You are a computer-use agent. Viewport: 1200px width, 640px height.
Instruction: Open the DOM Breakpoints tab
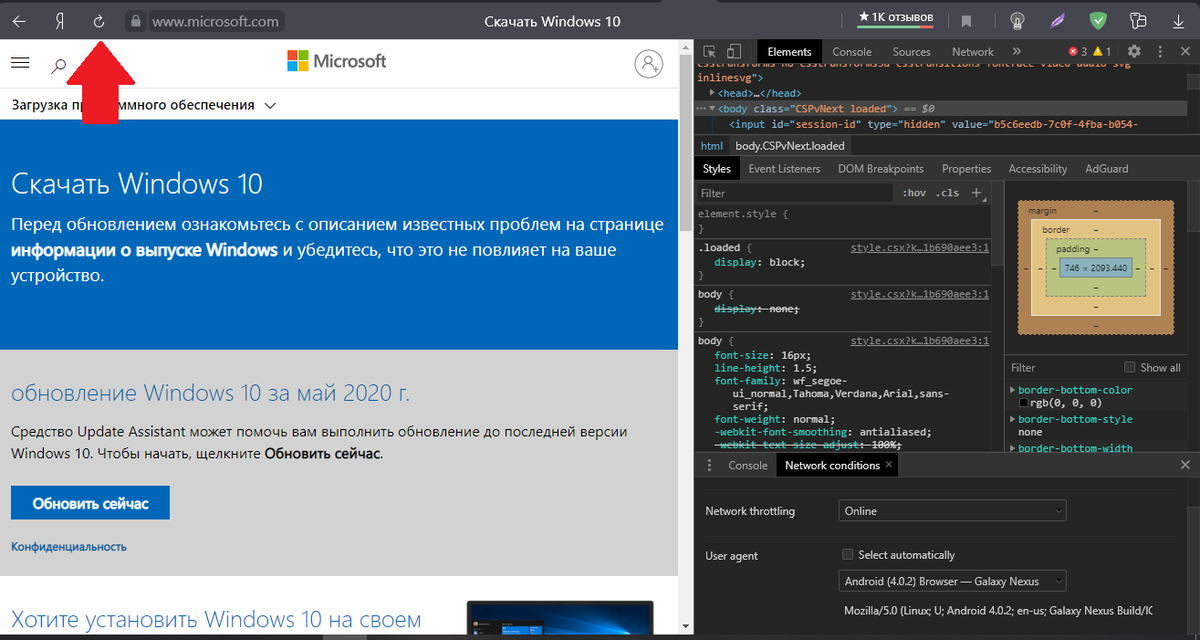tap(881, 169)
